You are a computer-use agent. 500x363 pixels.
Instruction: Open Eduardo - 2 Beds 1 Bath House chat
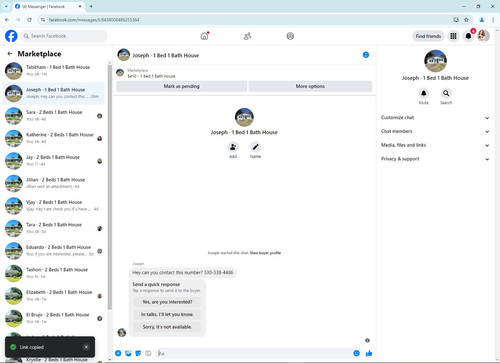[x=54, y=251]
